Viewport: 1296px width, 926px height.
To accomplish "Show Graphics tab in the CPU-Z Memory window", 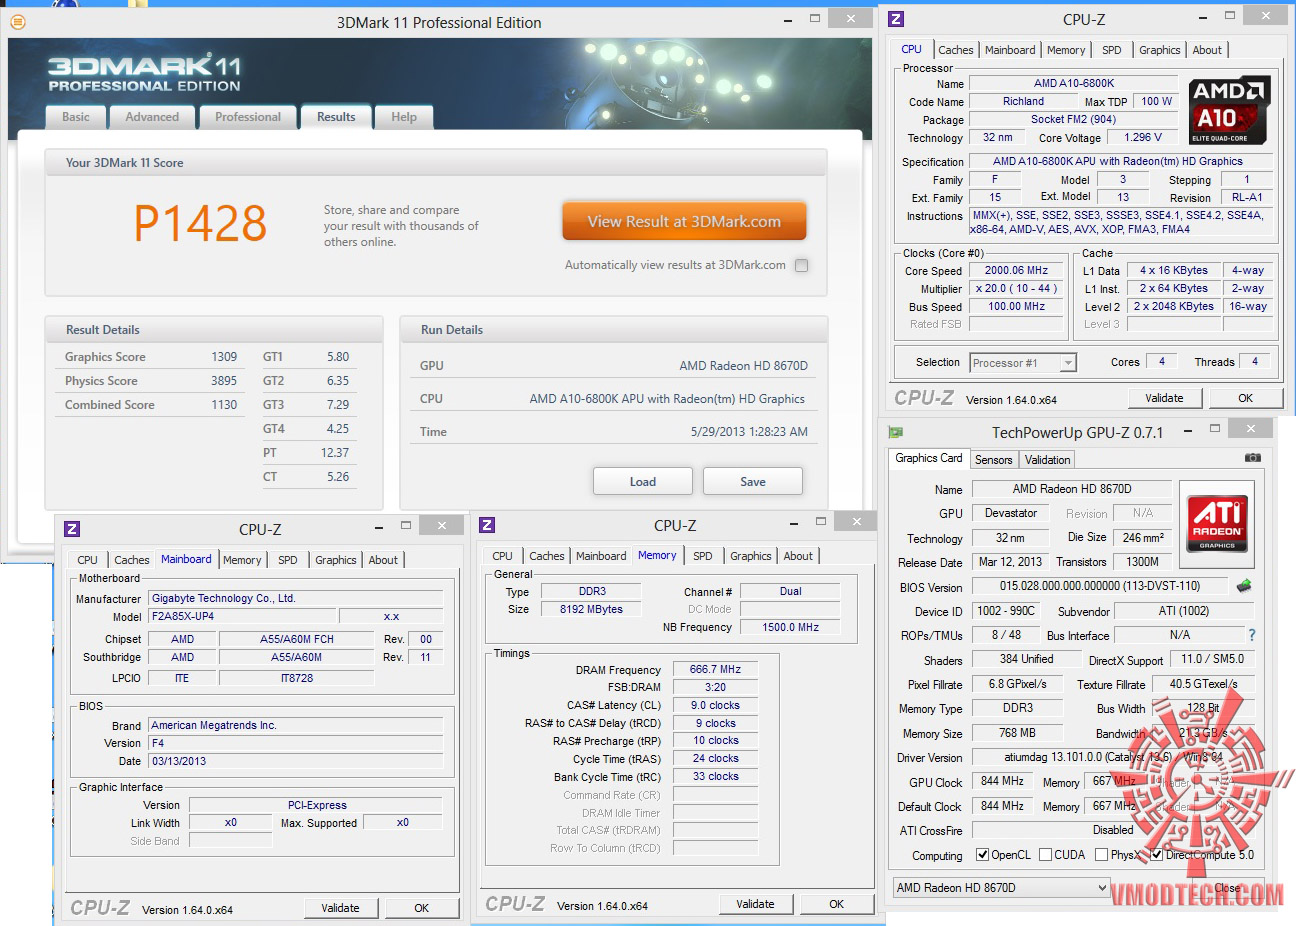I will pyautogui.click(x=750, y=556).
